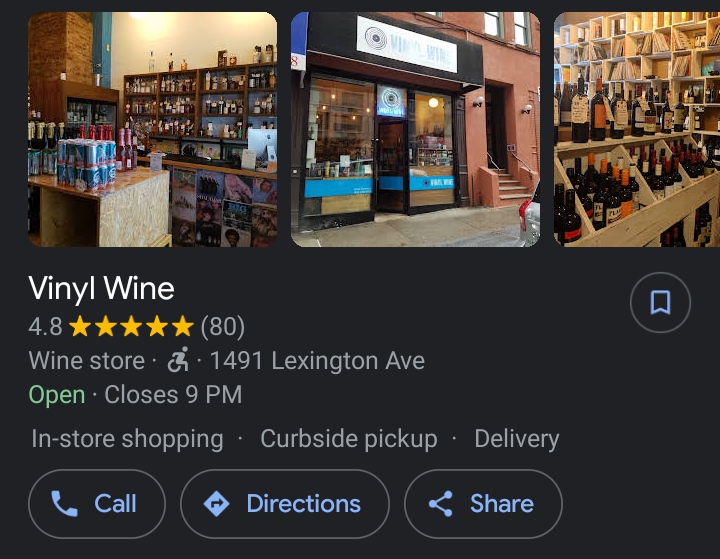Tap the Share button
The height and width of the screenshot is (559, 720).
pos(483,504)
